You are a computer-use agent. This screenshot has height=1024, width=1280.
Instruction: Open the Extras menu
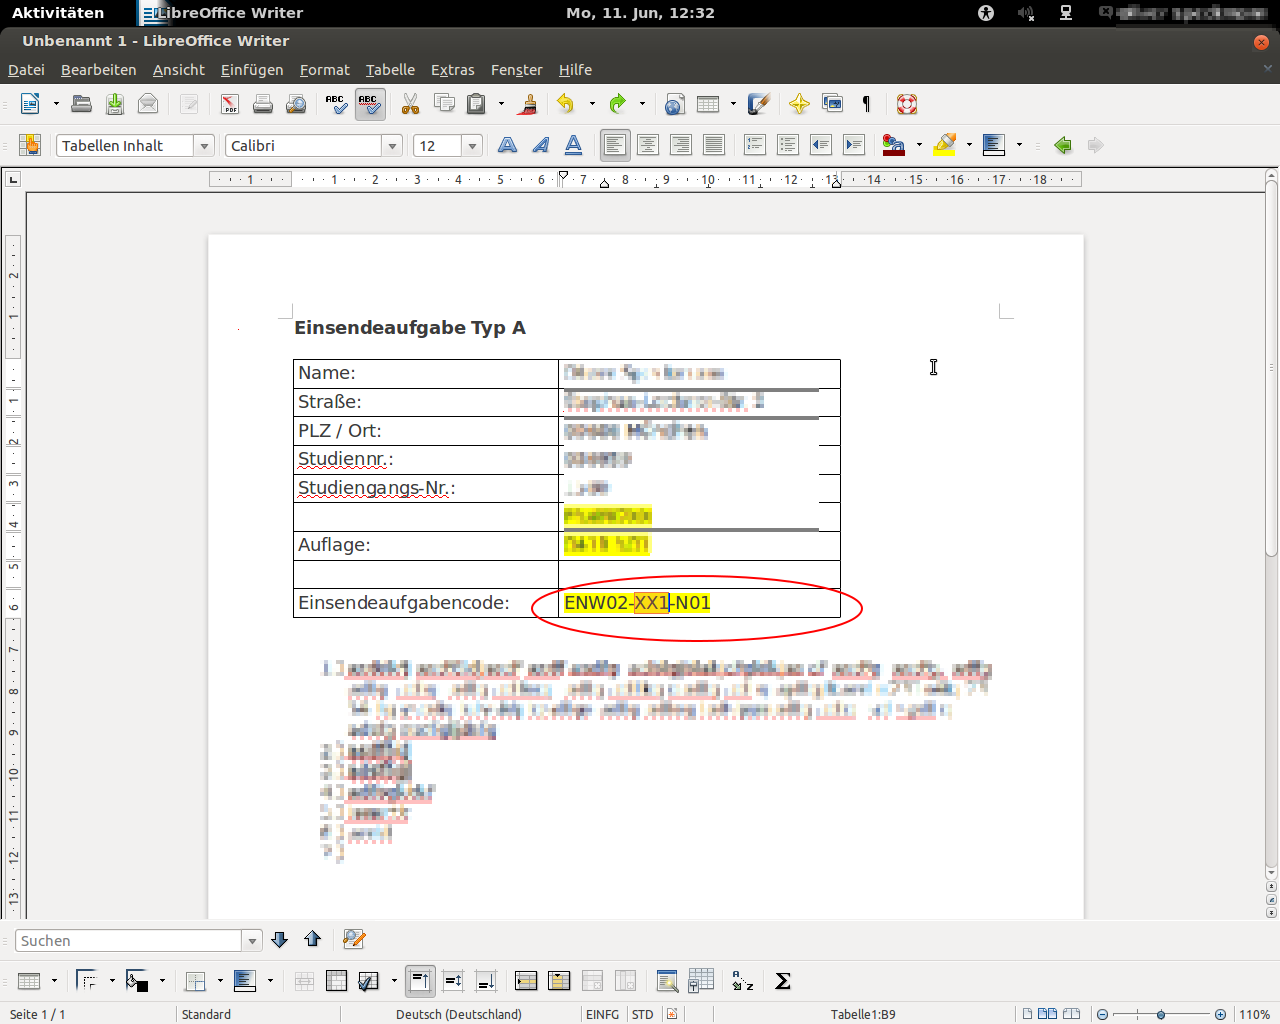[x=453, y=70]
